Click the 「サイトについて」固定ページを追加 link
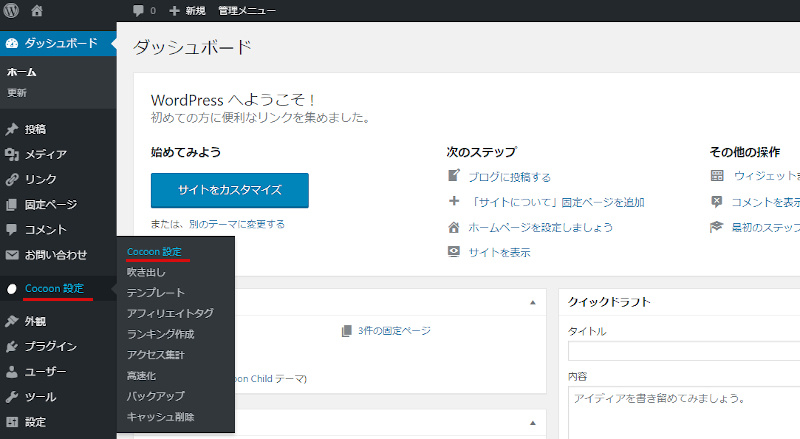The height and width of the screenshot is (439, 800). 557,202
